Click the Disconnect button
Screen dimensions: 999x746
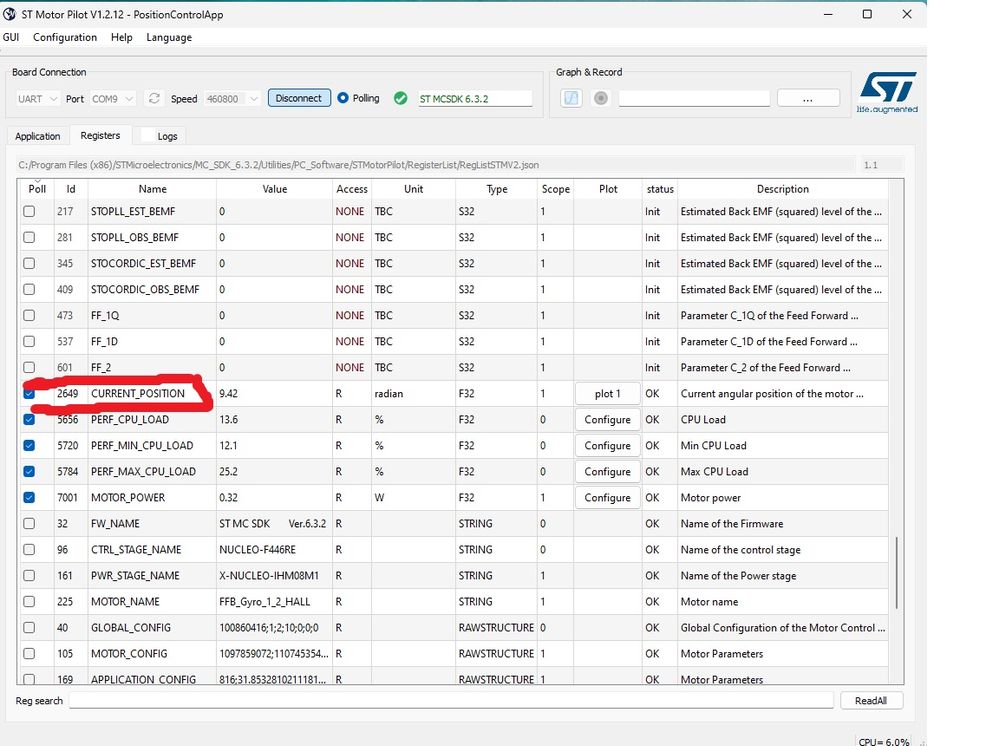(299, 98)
